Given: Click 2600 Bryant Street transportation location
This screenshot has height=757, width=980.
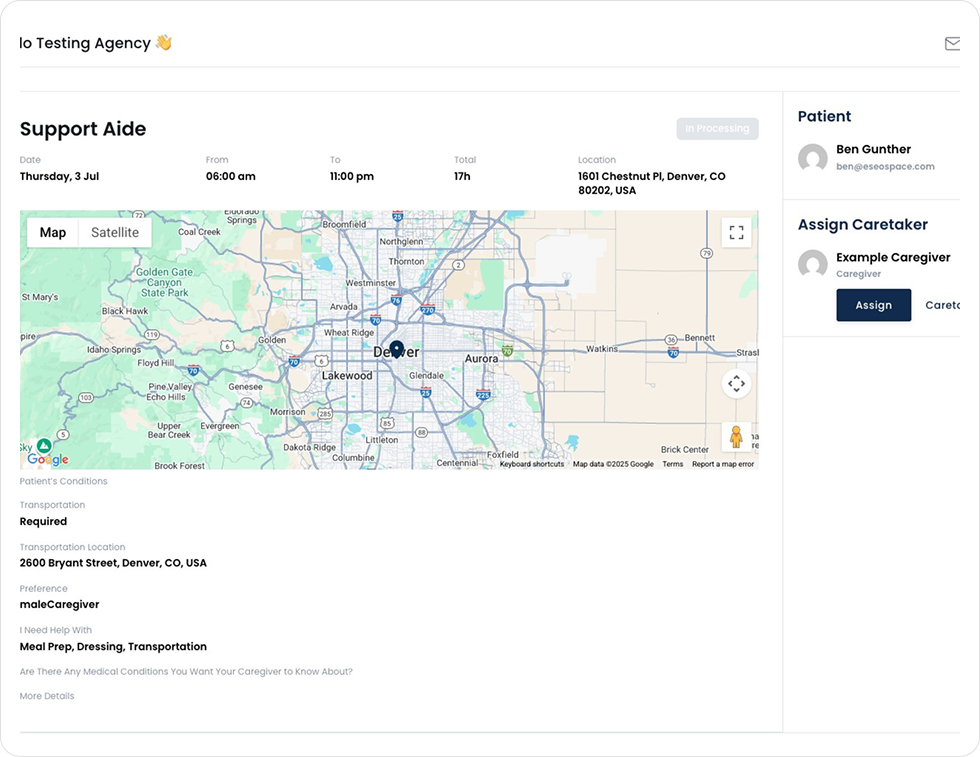Looking at the screenshot, I should 113,563.
